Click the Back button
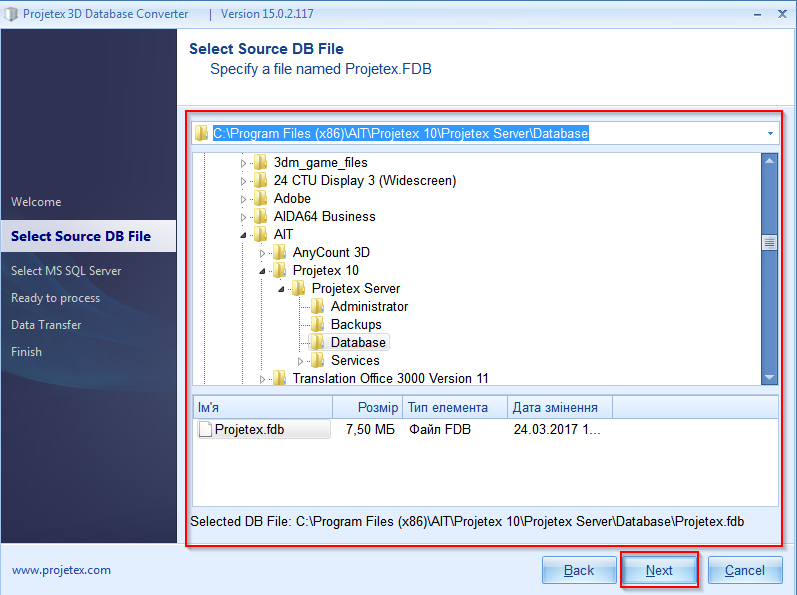The height and width of the screenshot is (595, 797). click(579, 570)
